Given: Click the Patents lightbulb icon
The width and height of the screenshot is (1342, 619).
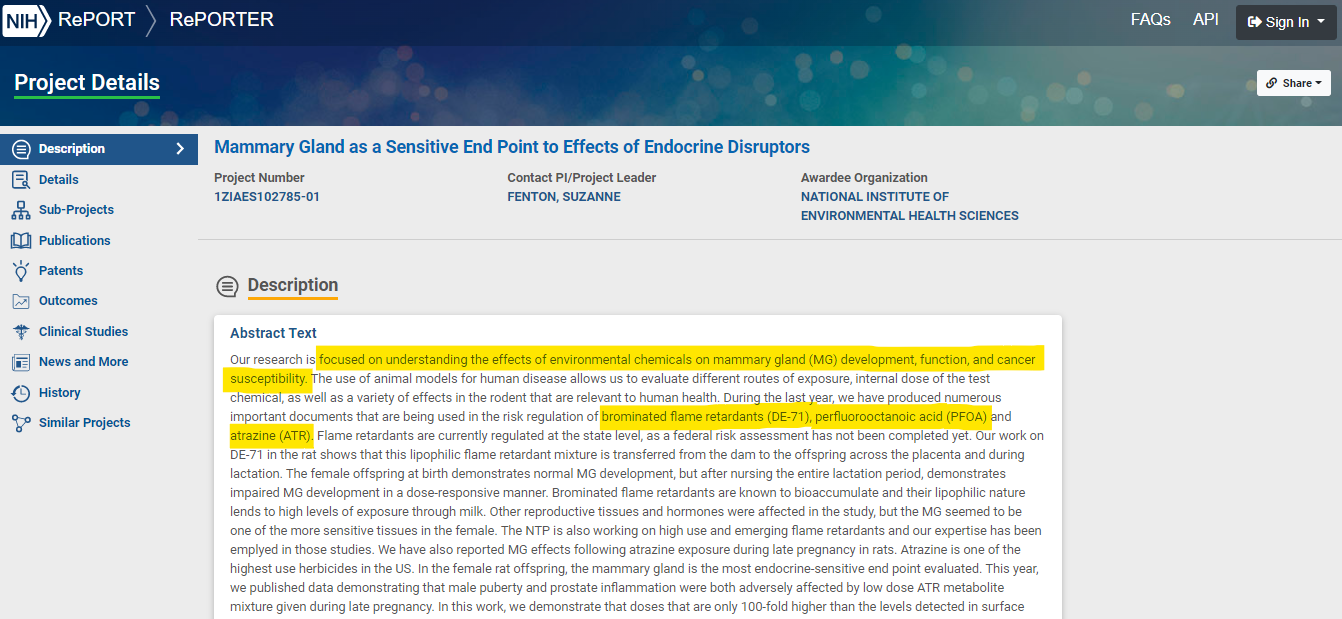Looking at the screenshot, I should coord(20,271).
